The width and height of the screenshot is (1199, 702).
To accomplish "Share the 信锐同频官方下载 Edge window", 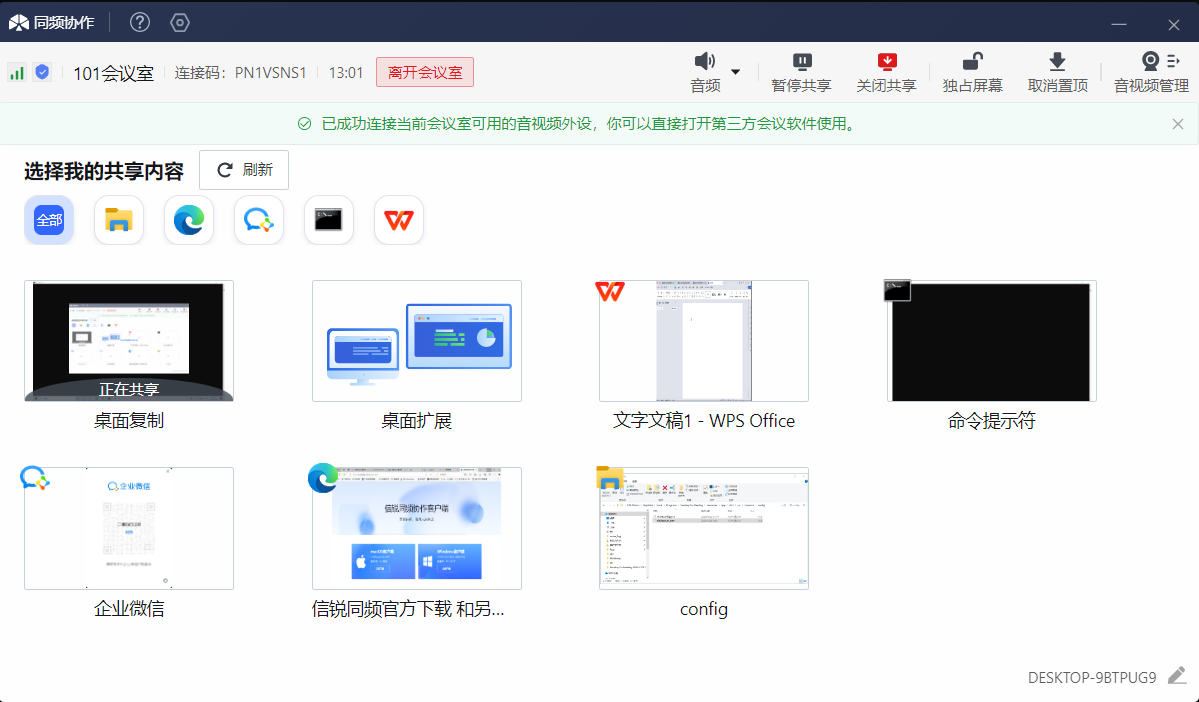I will (x=417, y=528).
